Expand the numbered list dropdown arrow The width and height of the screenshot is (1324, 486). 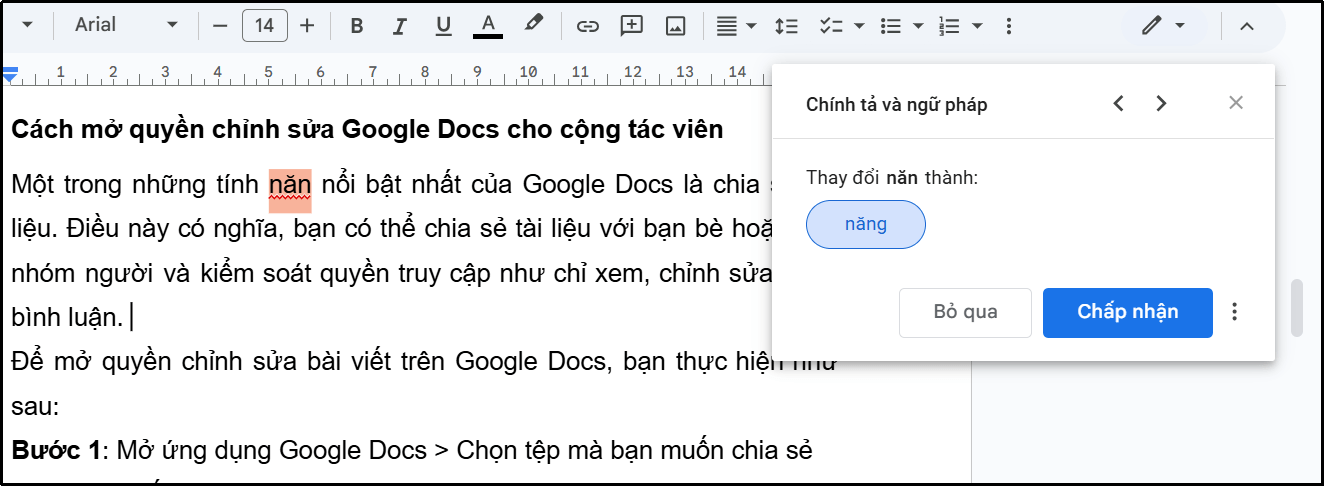977,26
